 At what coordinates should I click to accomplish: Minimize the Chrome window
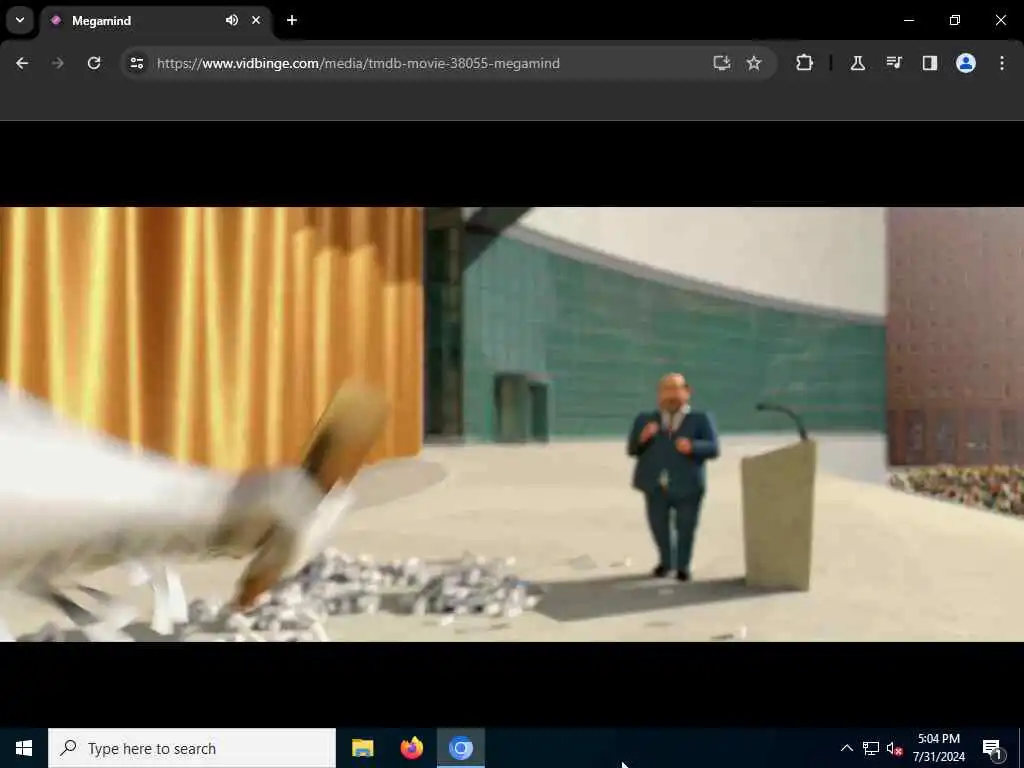click(908, 20)
